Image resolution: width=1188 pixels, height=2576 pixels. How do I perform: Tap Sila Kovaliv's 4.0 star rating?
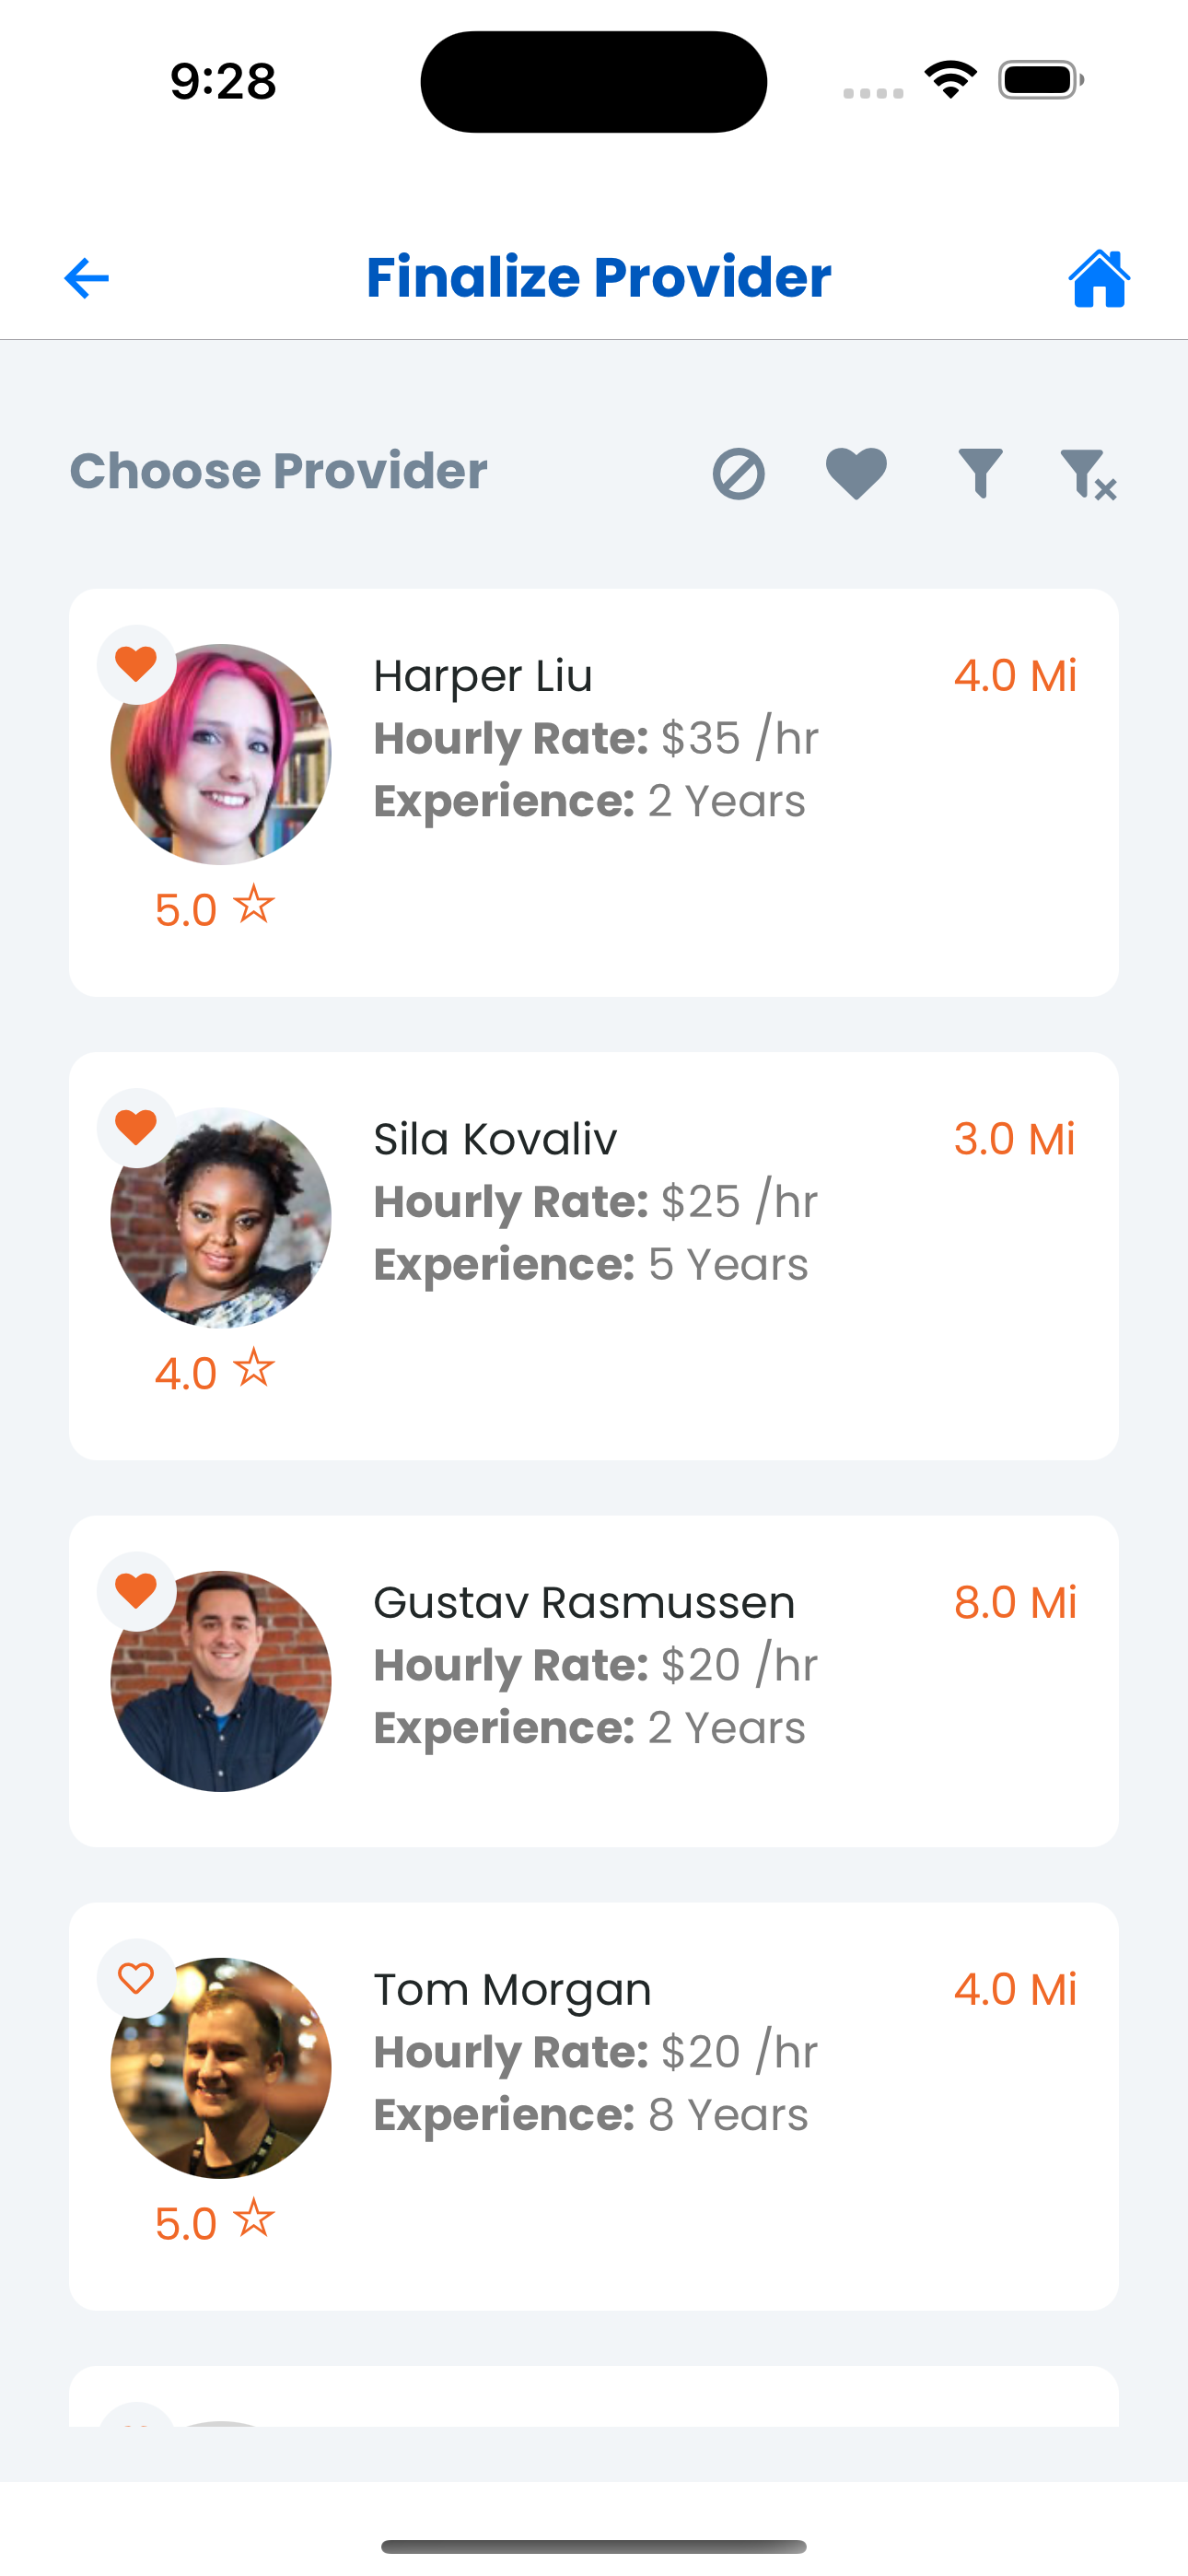pyautogui.click(x=214, y=1371)
